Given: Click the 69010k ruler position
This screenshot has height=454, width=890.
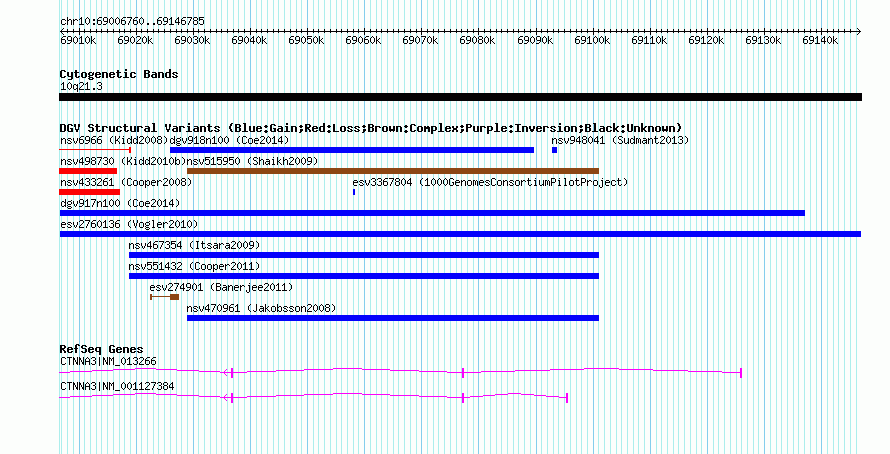Looking at the screenshot, I should coord(78,40).
